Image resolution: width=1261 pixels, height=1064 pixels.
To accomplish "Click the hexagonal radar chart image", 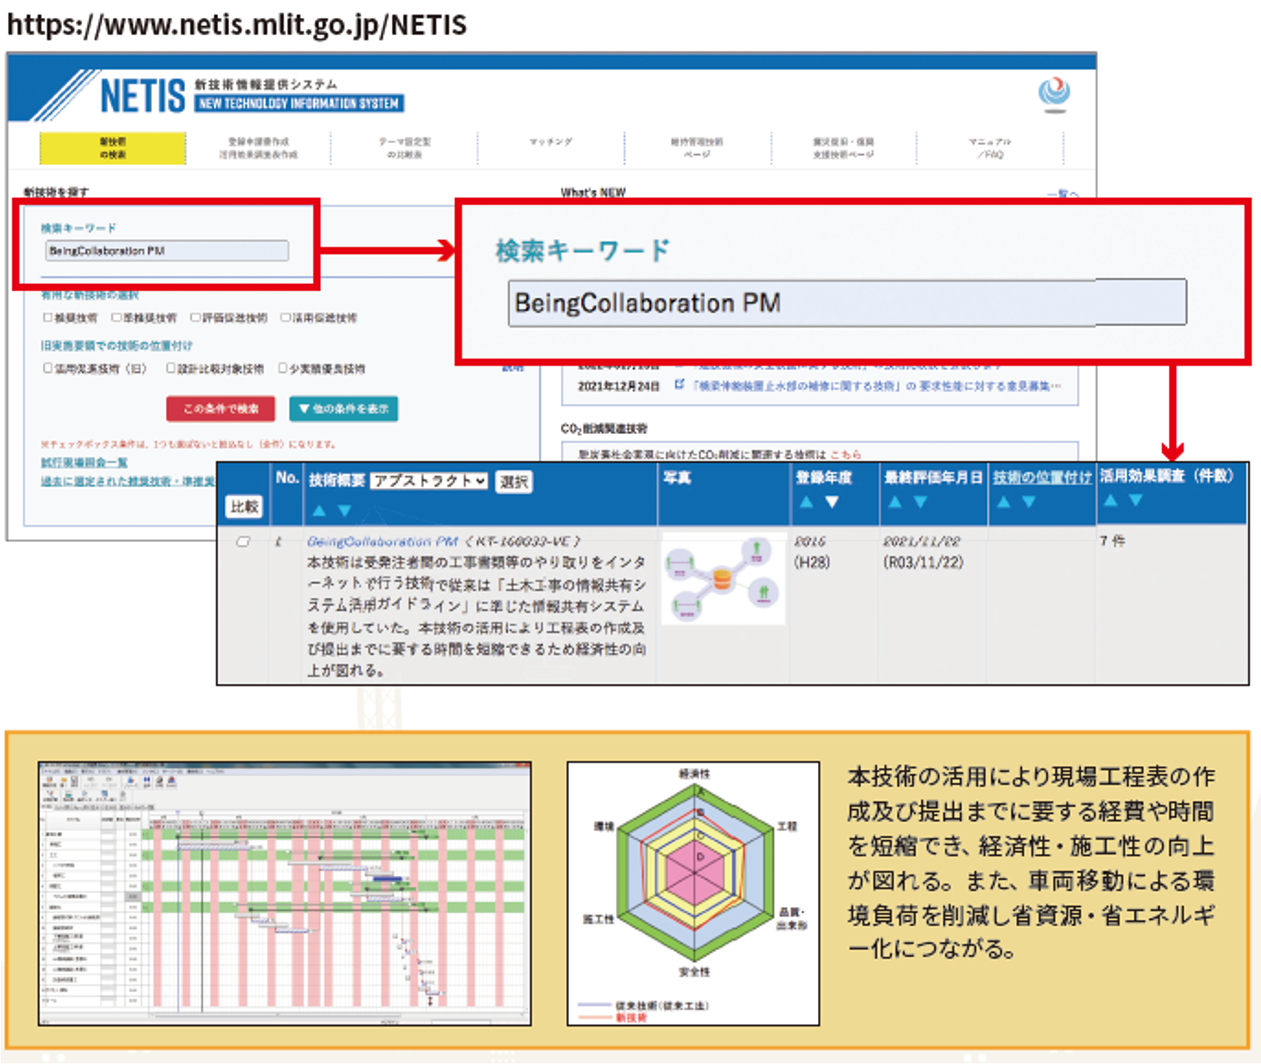I will click(x=693, y=893).
